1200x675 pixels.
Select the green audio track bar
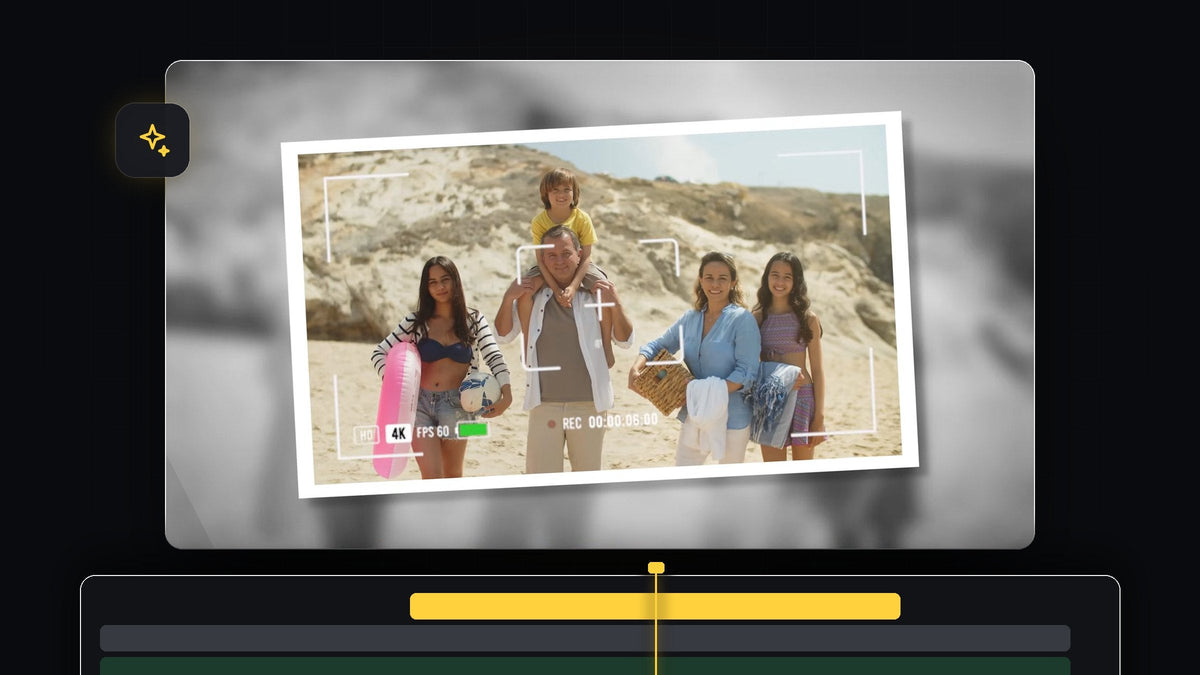tap(585, 666)
